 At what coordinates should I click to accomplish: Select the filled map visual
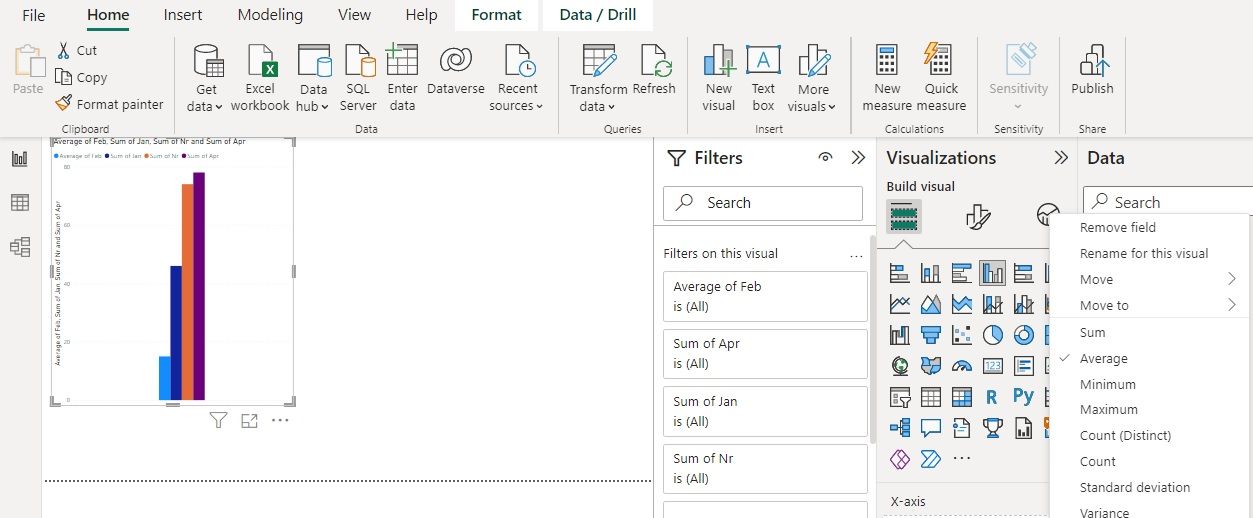pos(931,366)
